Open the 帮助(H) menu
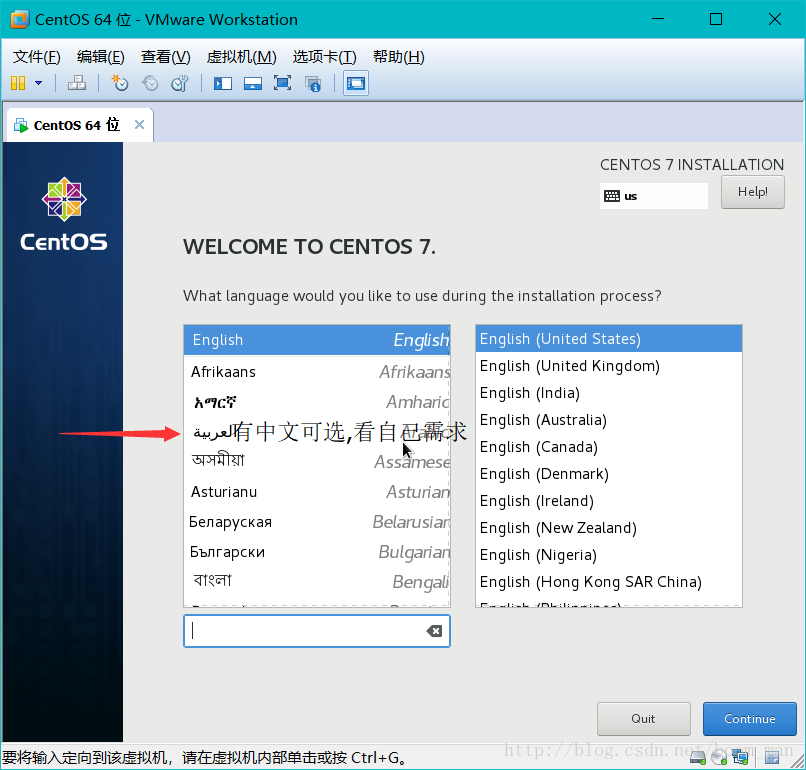This screenshot has height=770, width=806. 399,57
